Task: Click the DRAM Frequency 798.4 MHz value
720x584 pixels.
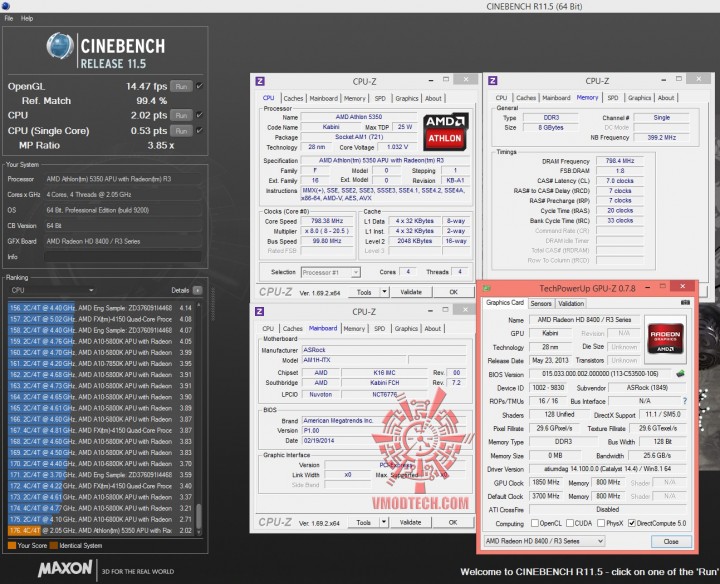Action: pos(619,161)
